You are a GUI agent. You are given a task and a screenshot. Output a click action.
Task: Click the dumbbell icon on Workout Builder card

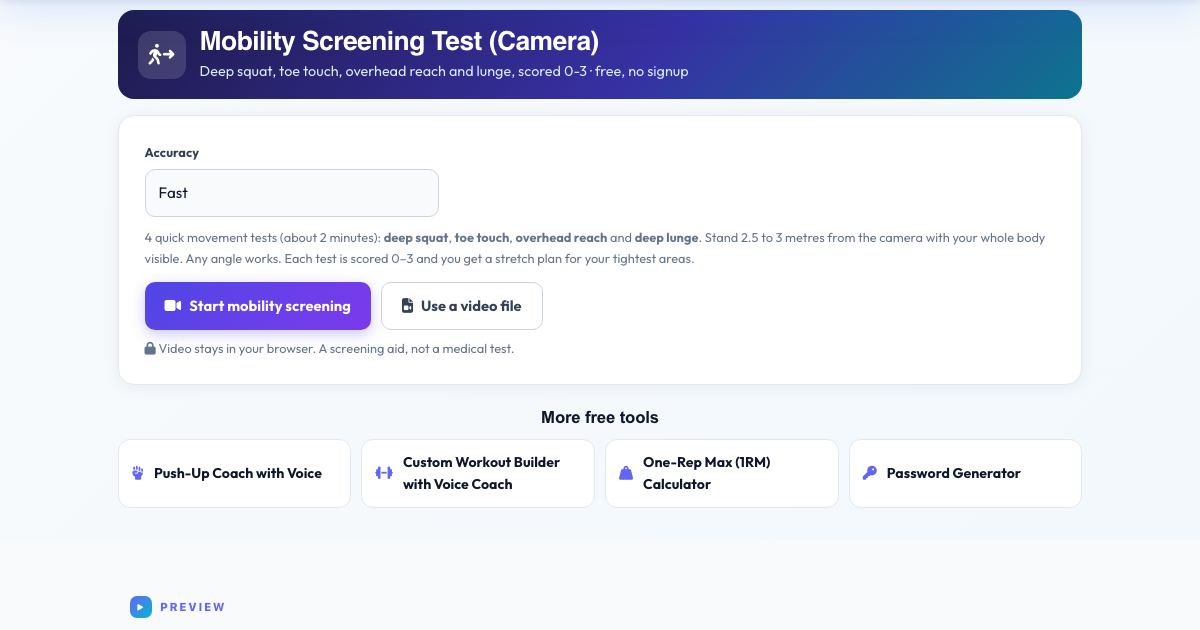click(384, 473)
